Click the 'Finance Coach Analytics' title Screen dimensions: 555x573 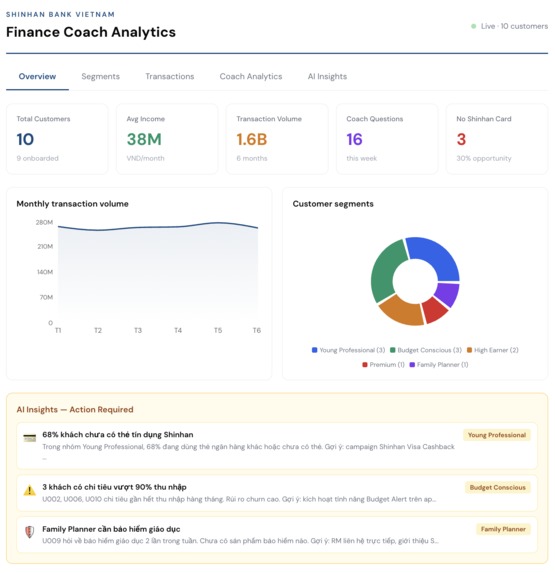(91, 32)
